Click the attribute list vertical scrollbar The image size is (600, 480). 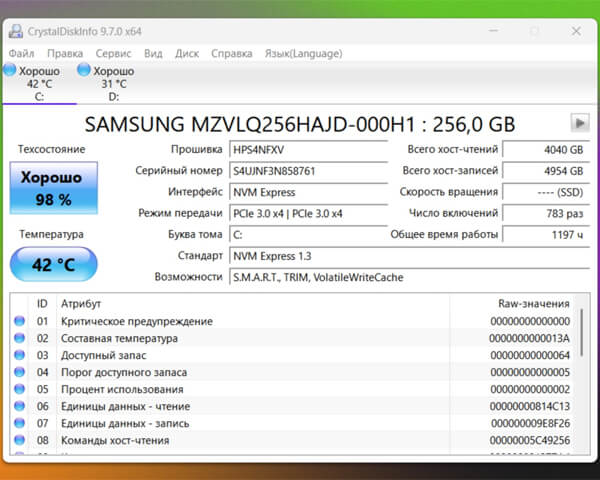point(582,333)
